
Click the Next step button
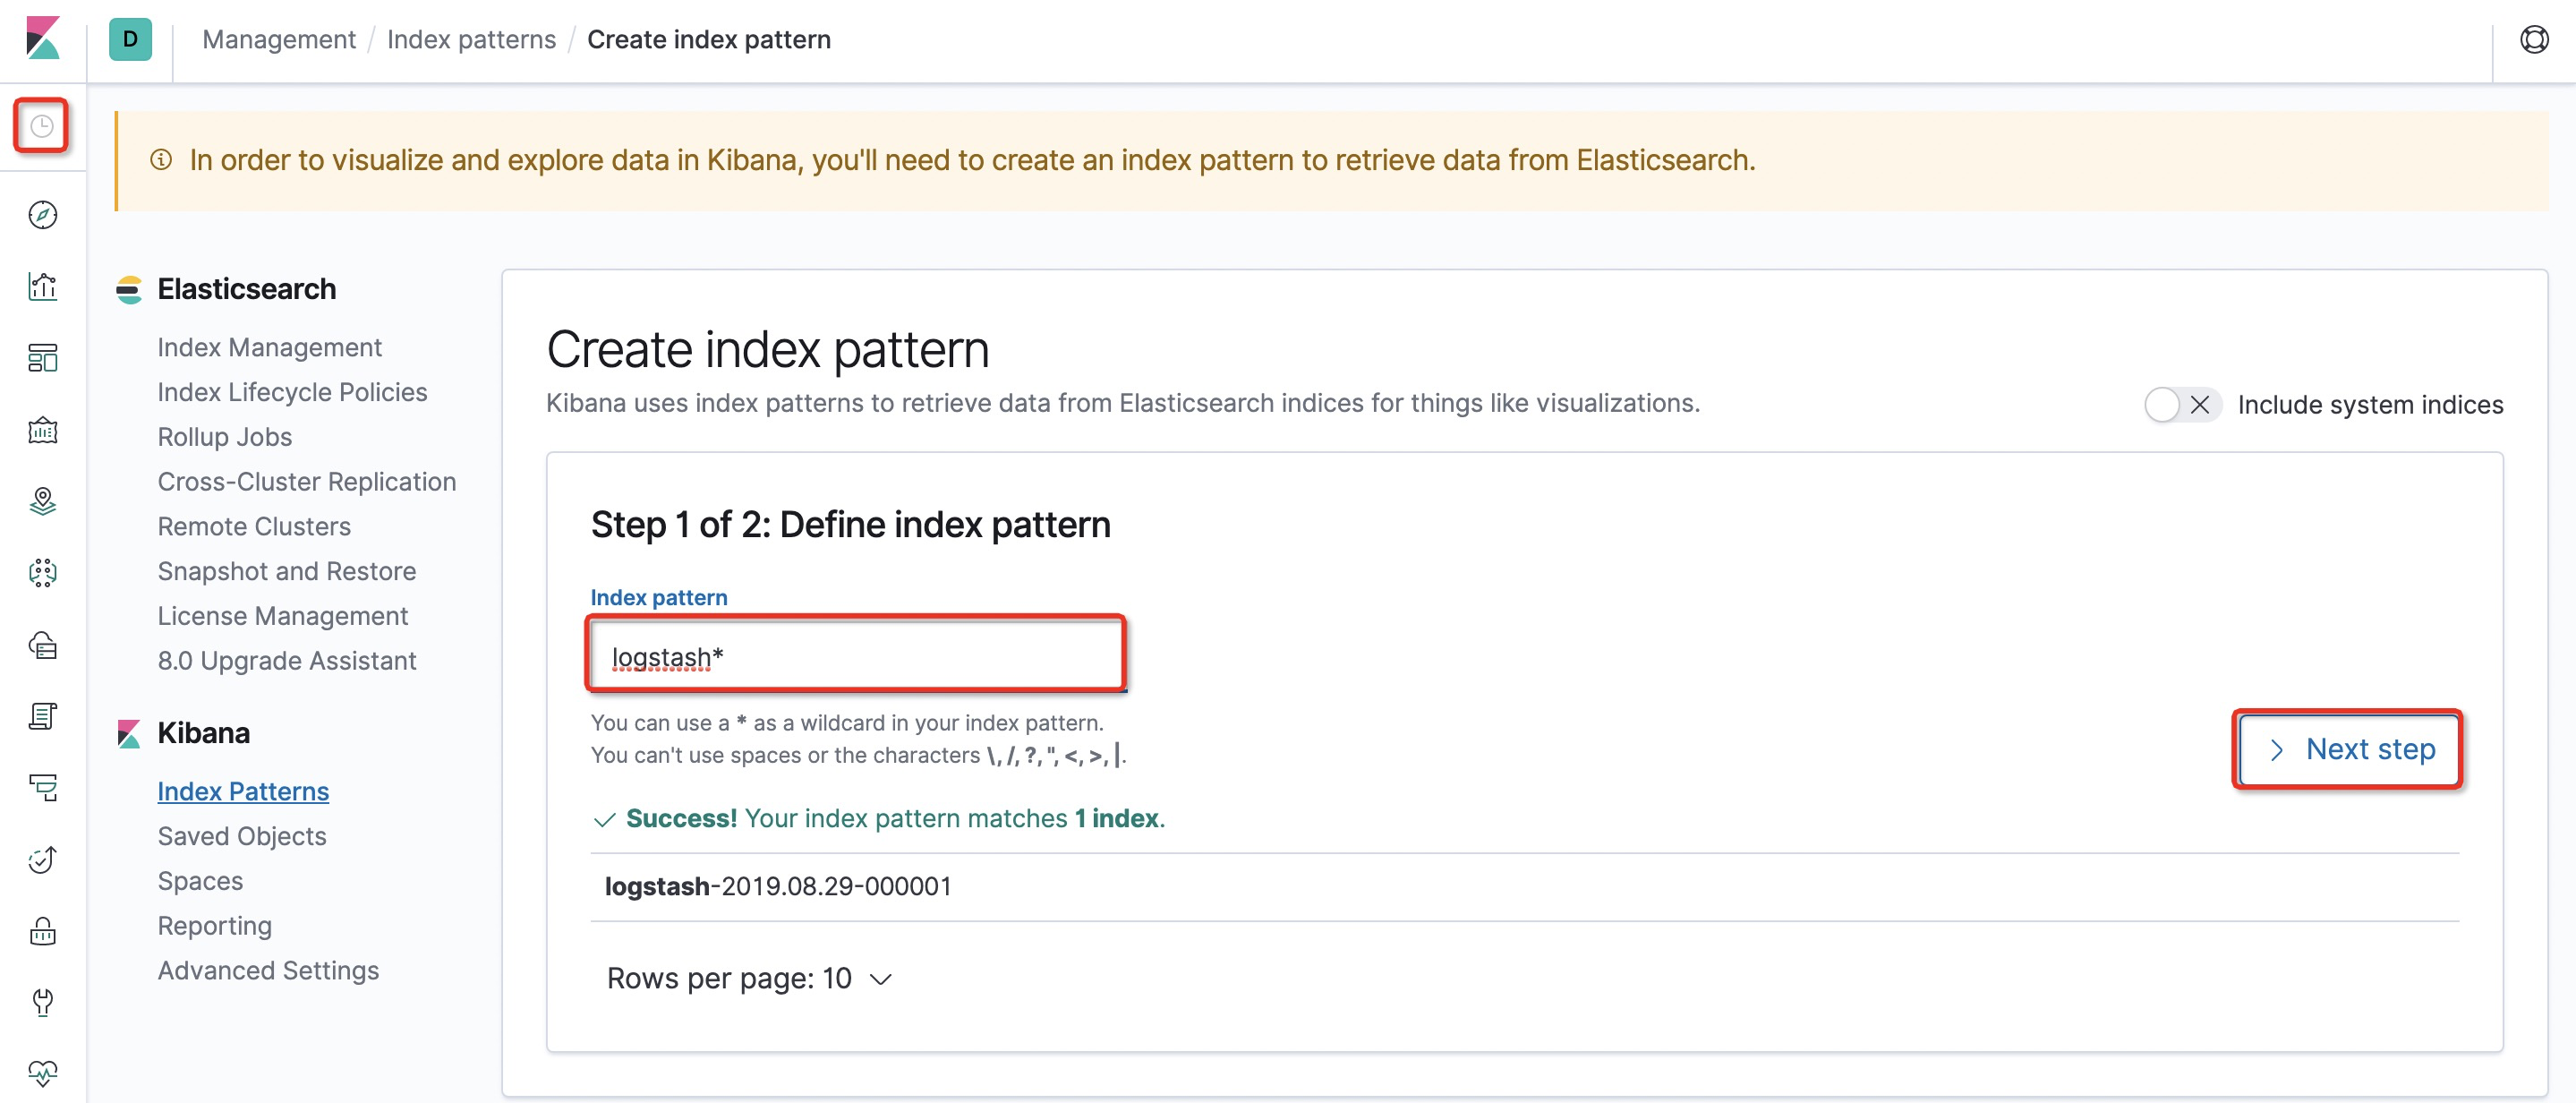(2347, 749)
